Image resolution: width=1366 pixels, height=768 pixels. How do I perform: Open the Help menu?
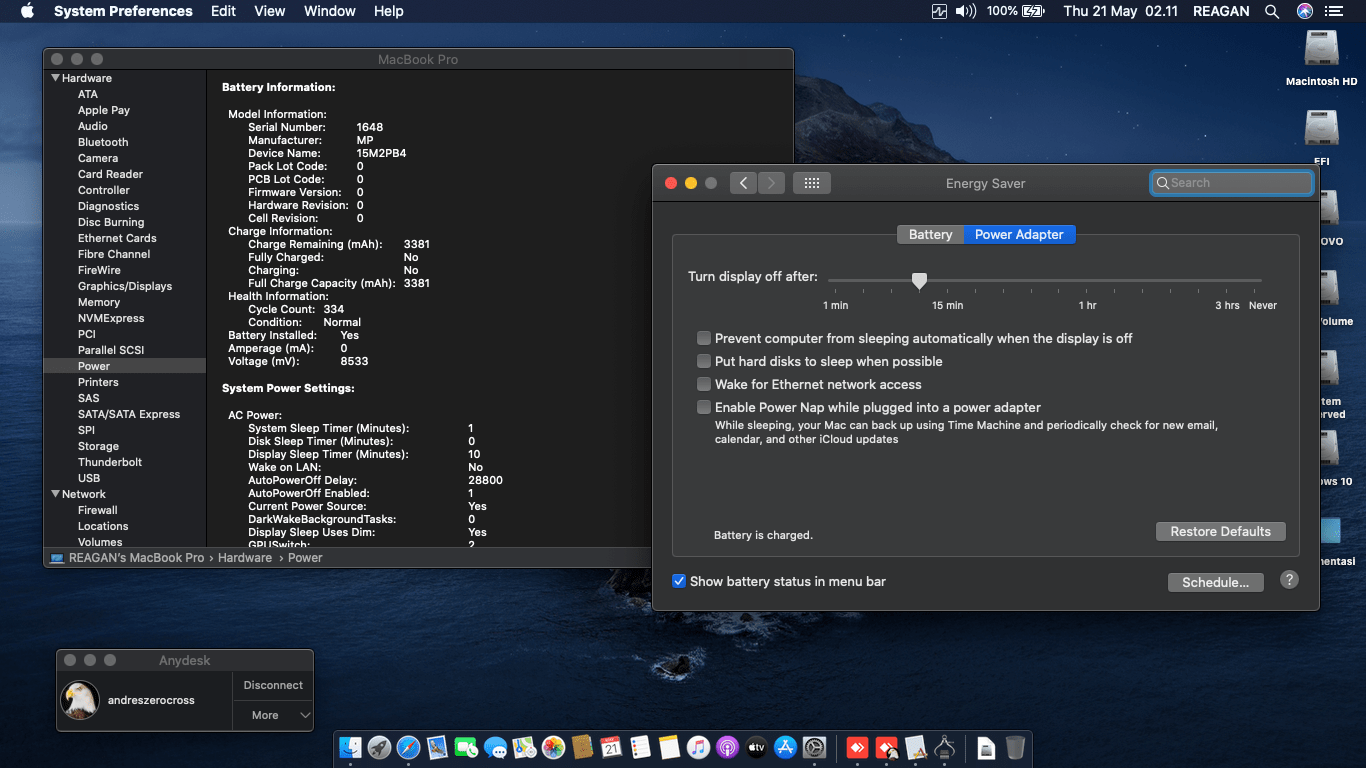(388, 11)
